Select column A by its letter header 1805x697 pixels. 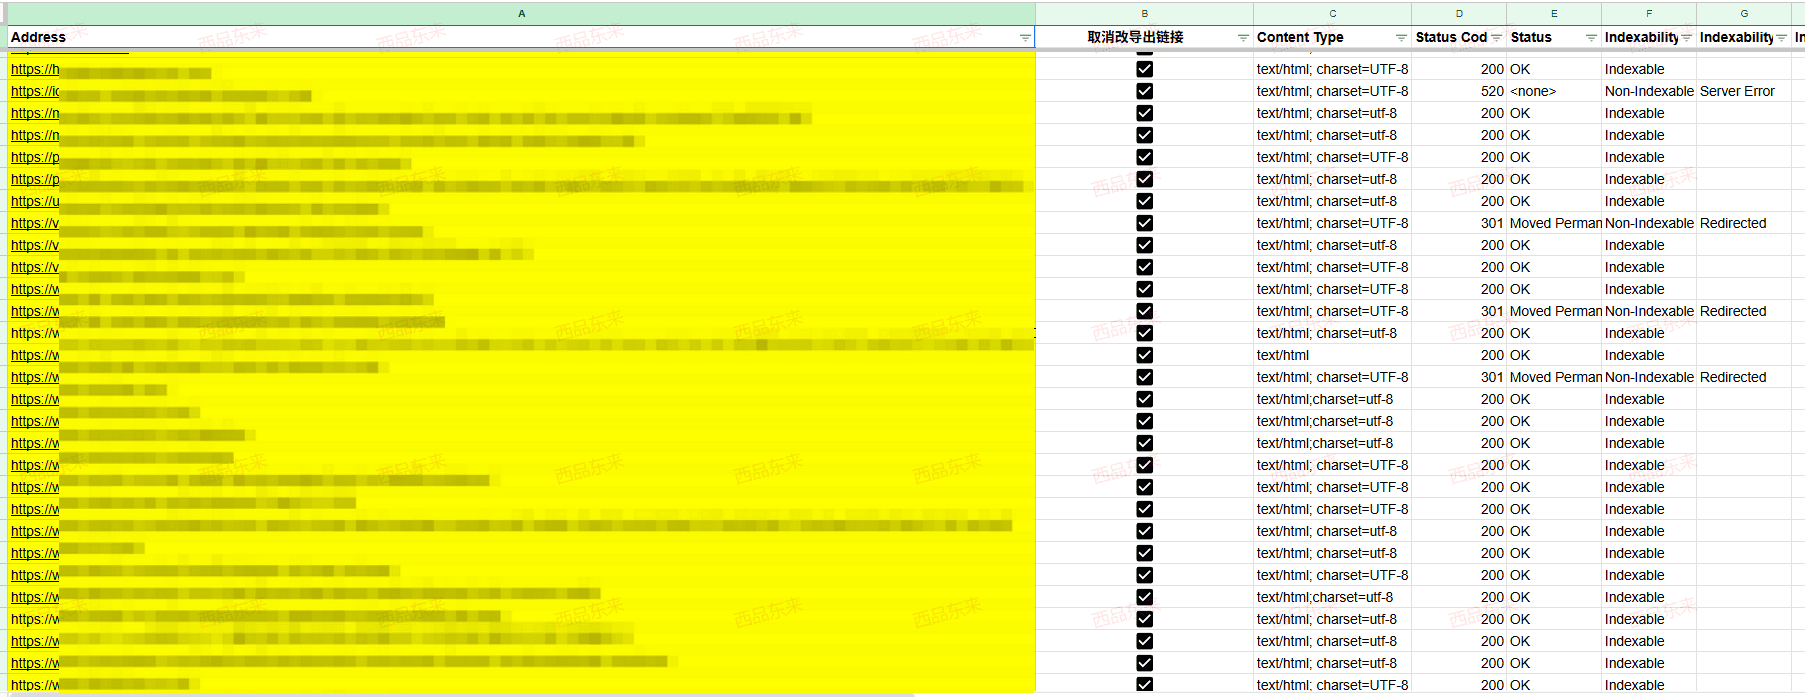click(521, 13)
